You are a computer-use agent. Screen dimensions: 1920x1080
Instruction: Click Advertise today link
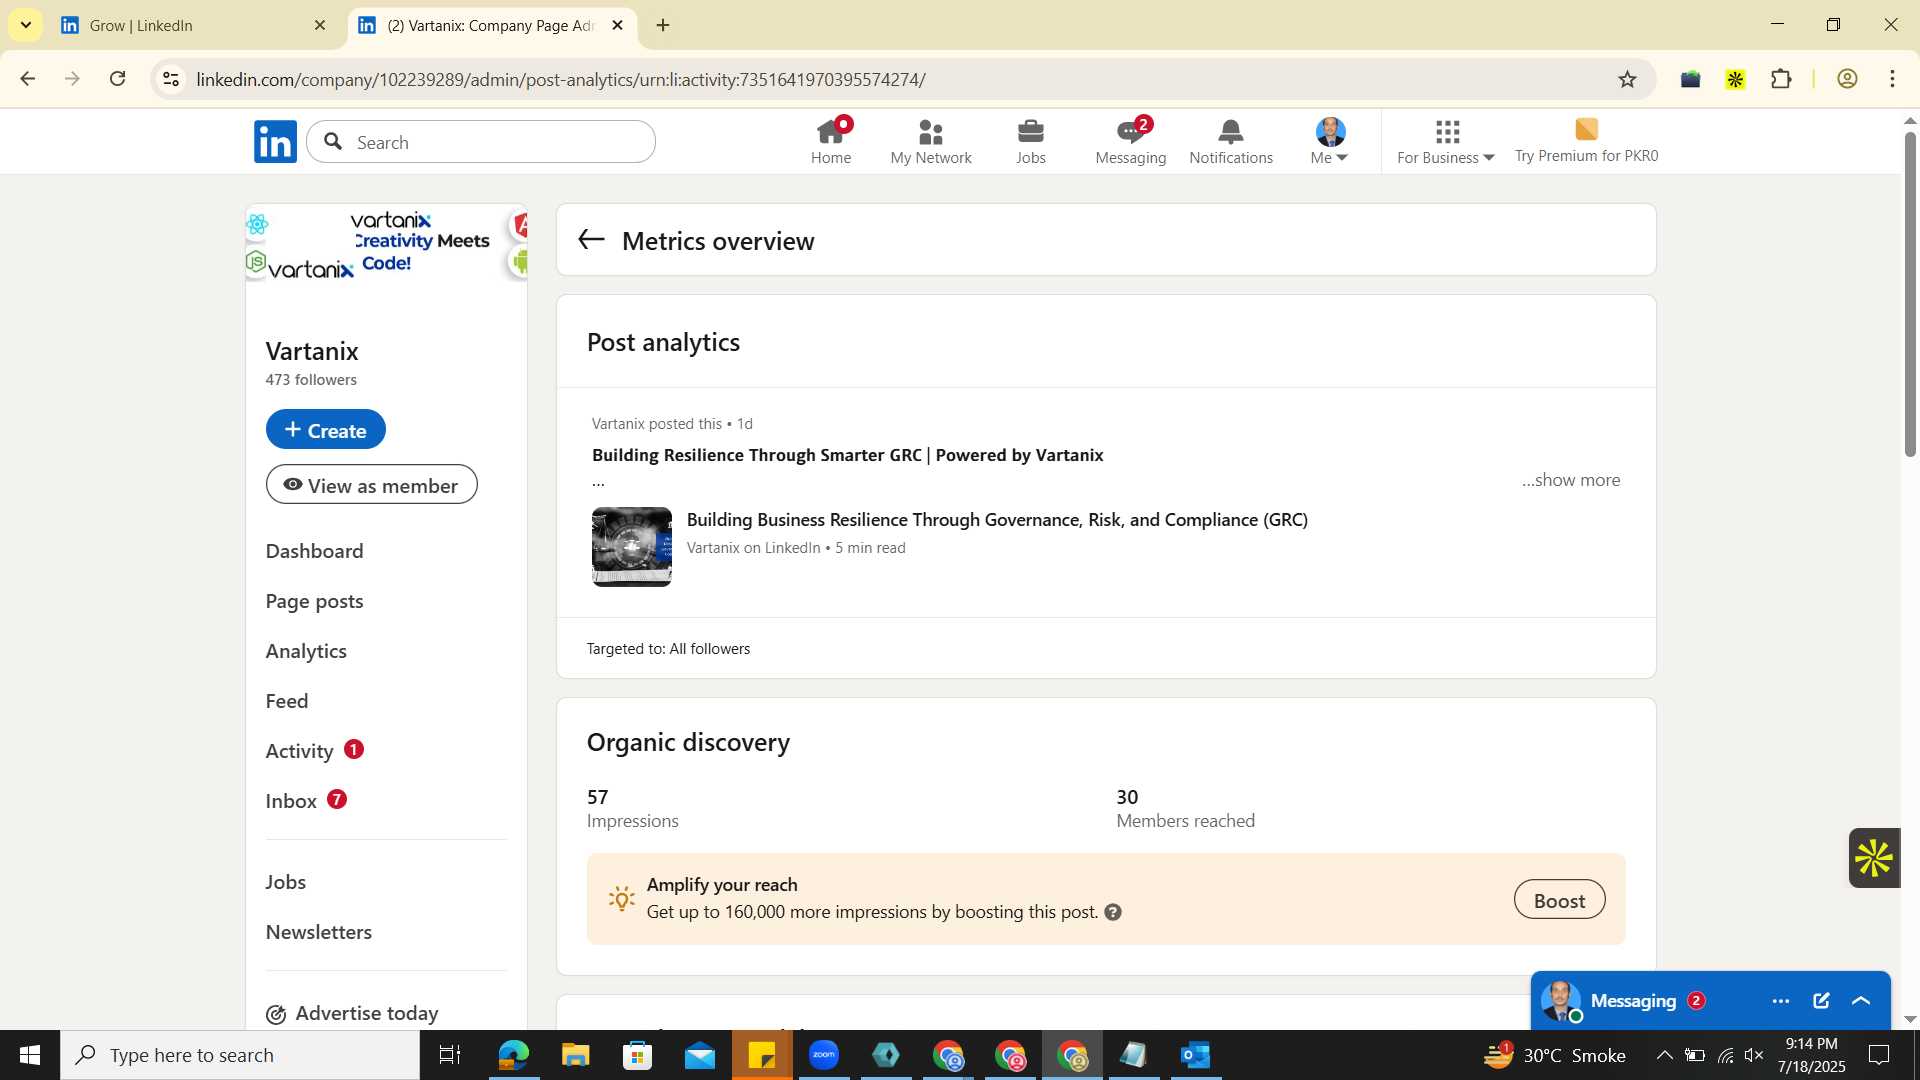[x=353, y=1013]
